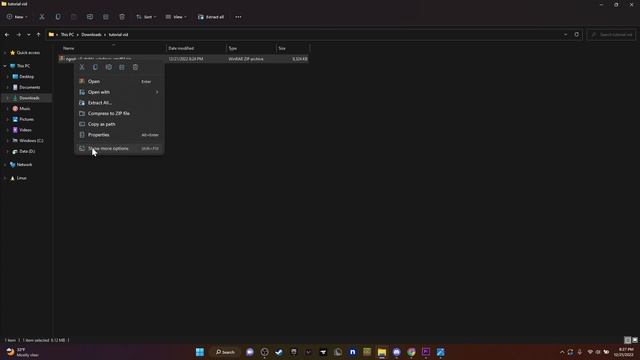This screenshot has height=360, width=640.
Task: Click the taskbar Search button
Action: tap(225, 352)
